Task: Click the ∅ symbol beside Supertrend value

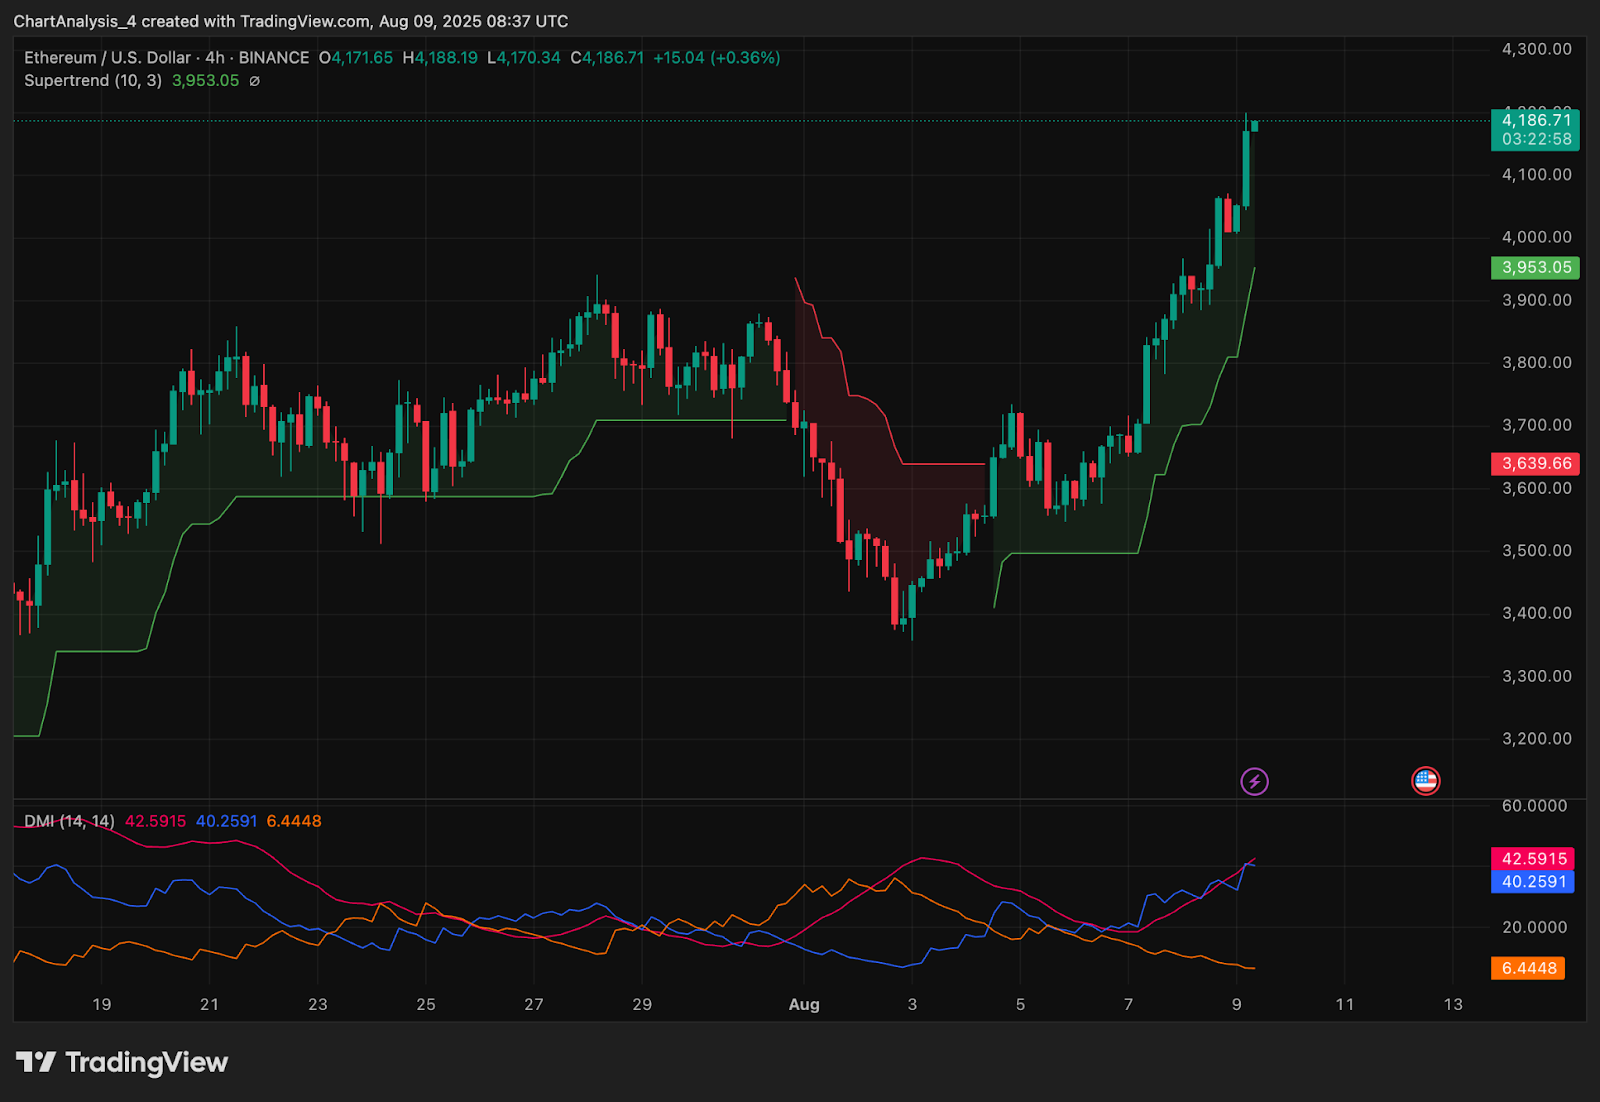Action: click(255, 81)
